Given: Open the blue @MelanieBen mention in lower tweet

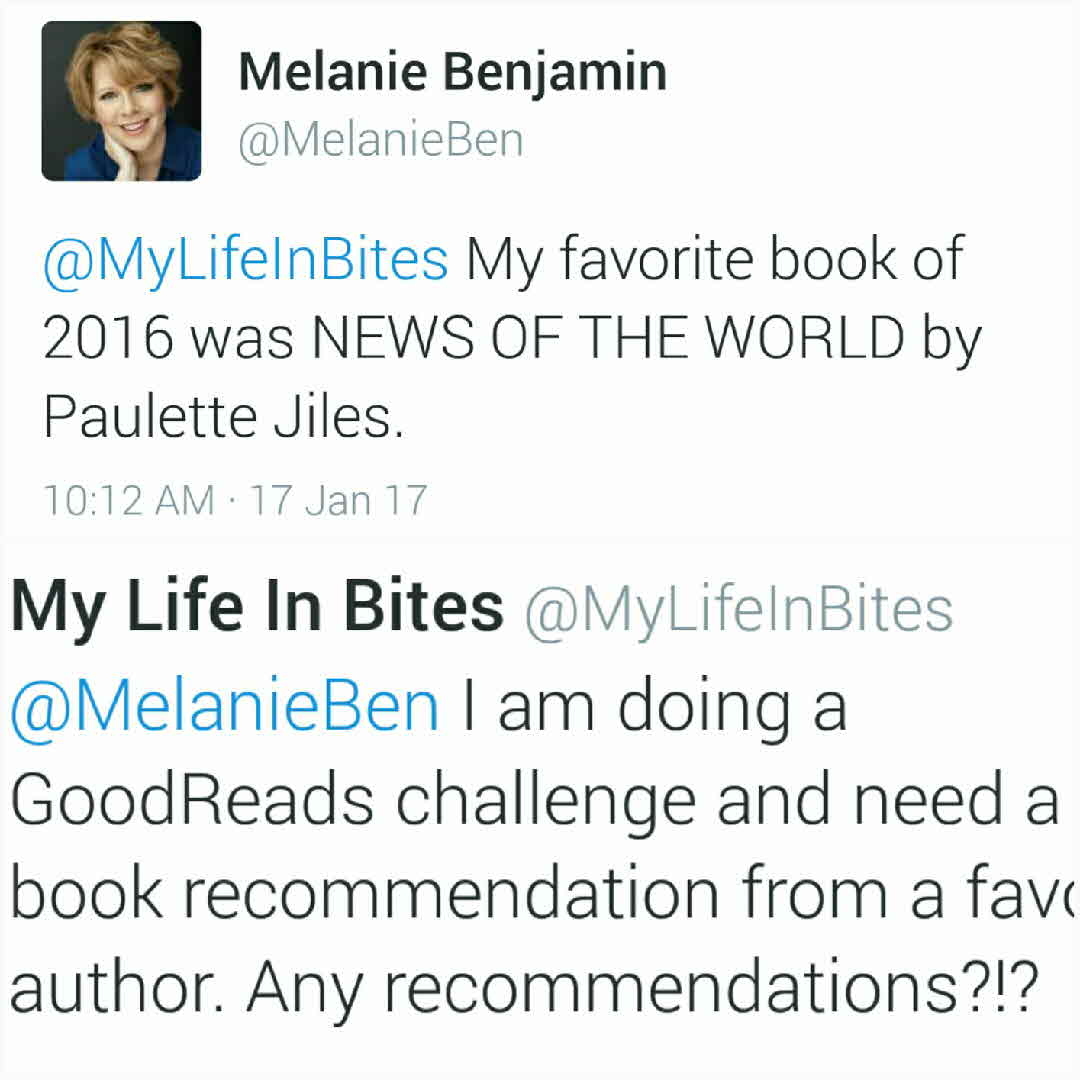Looking at the screenshot, I should pyautogui.click(x=224, y=705).
